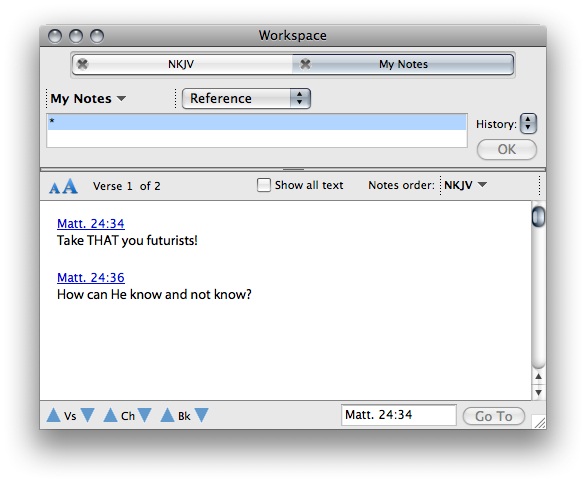Switch to the NKJV tab

coord(182,64)
